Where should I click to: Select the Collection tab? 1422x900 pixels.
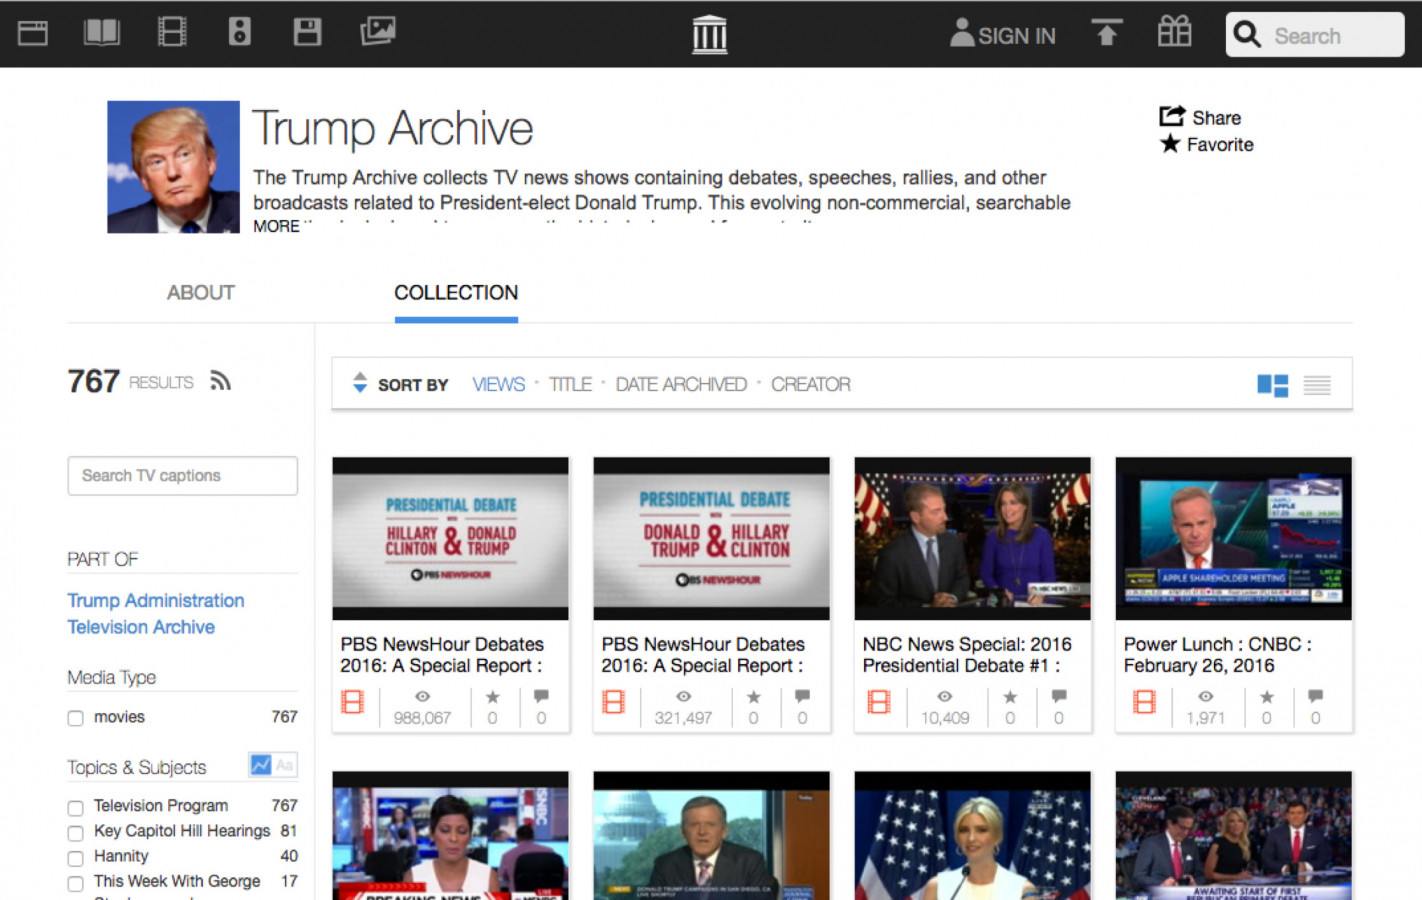point(456,293)
